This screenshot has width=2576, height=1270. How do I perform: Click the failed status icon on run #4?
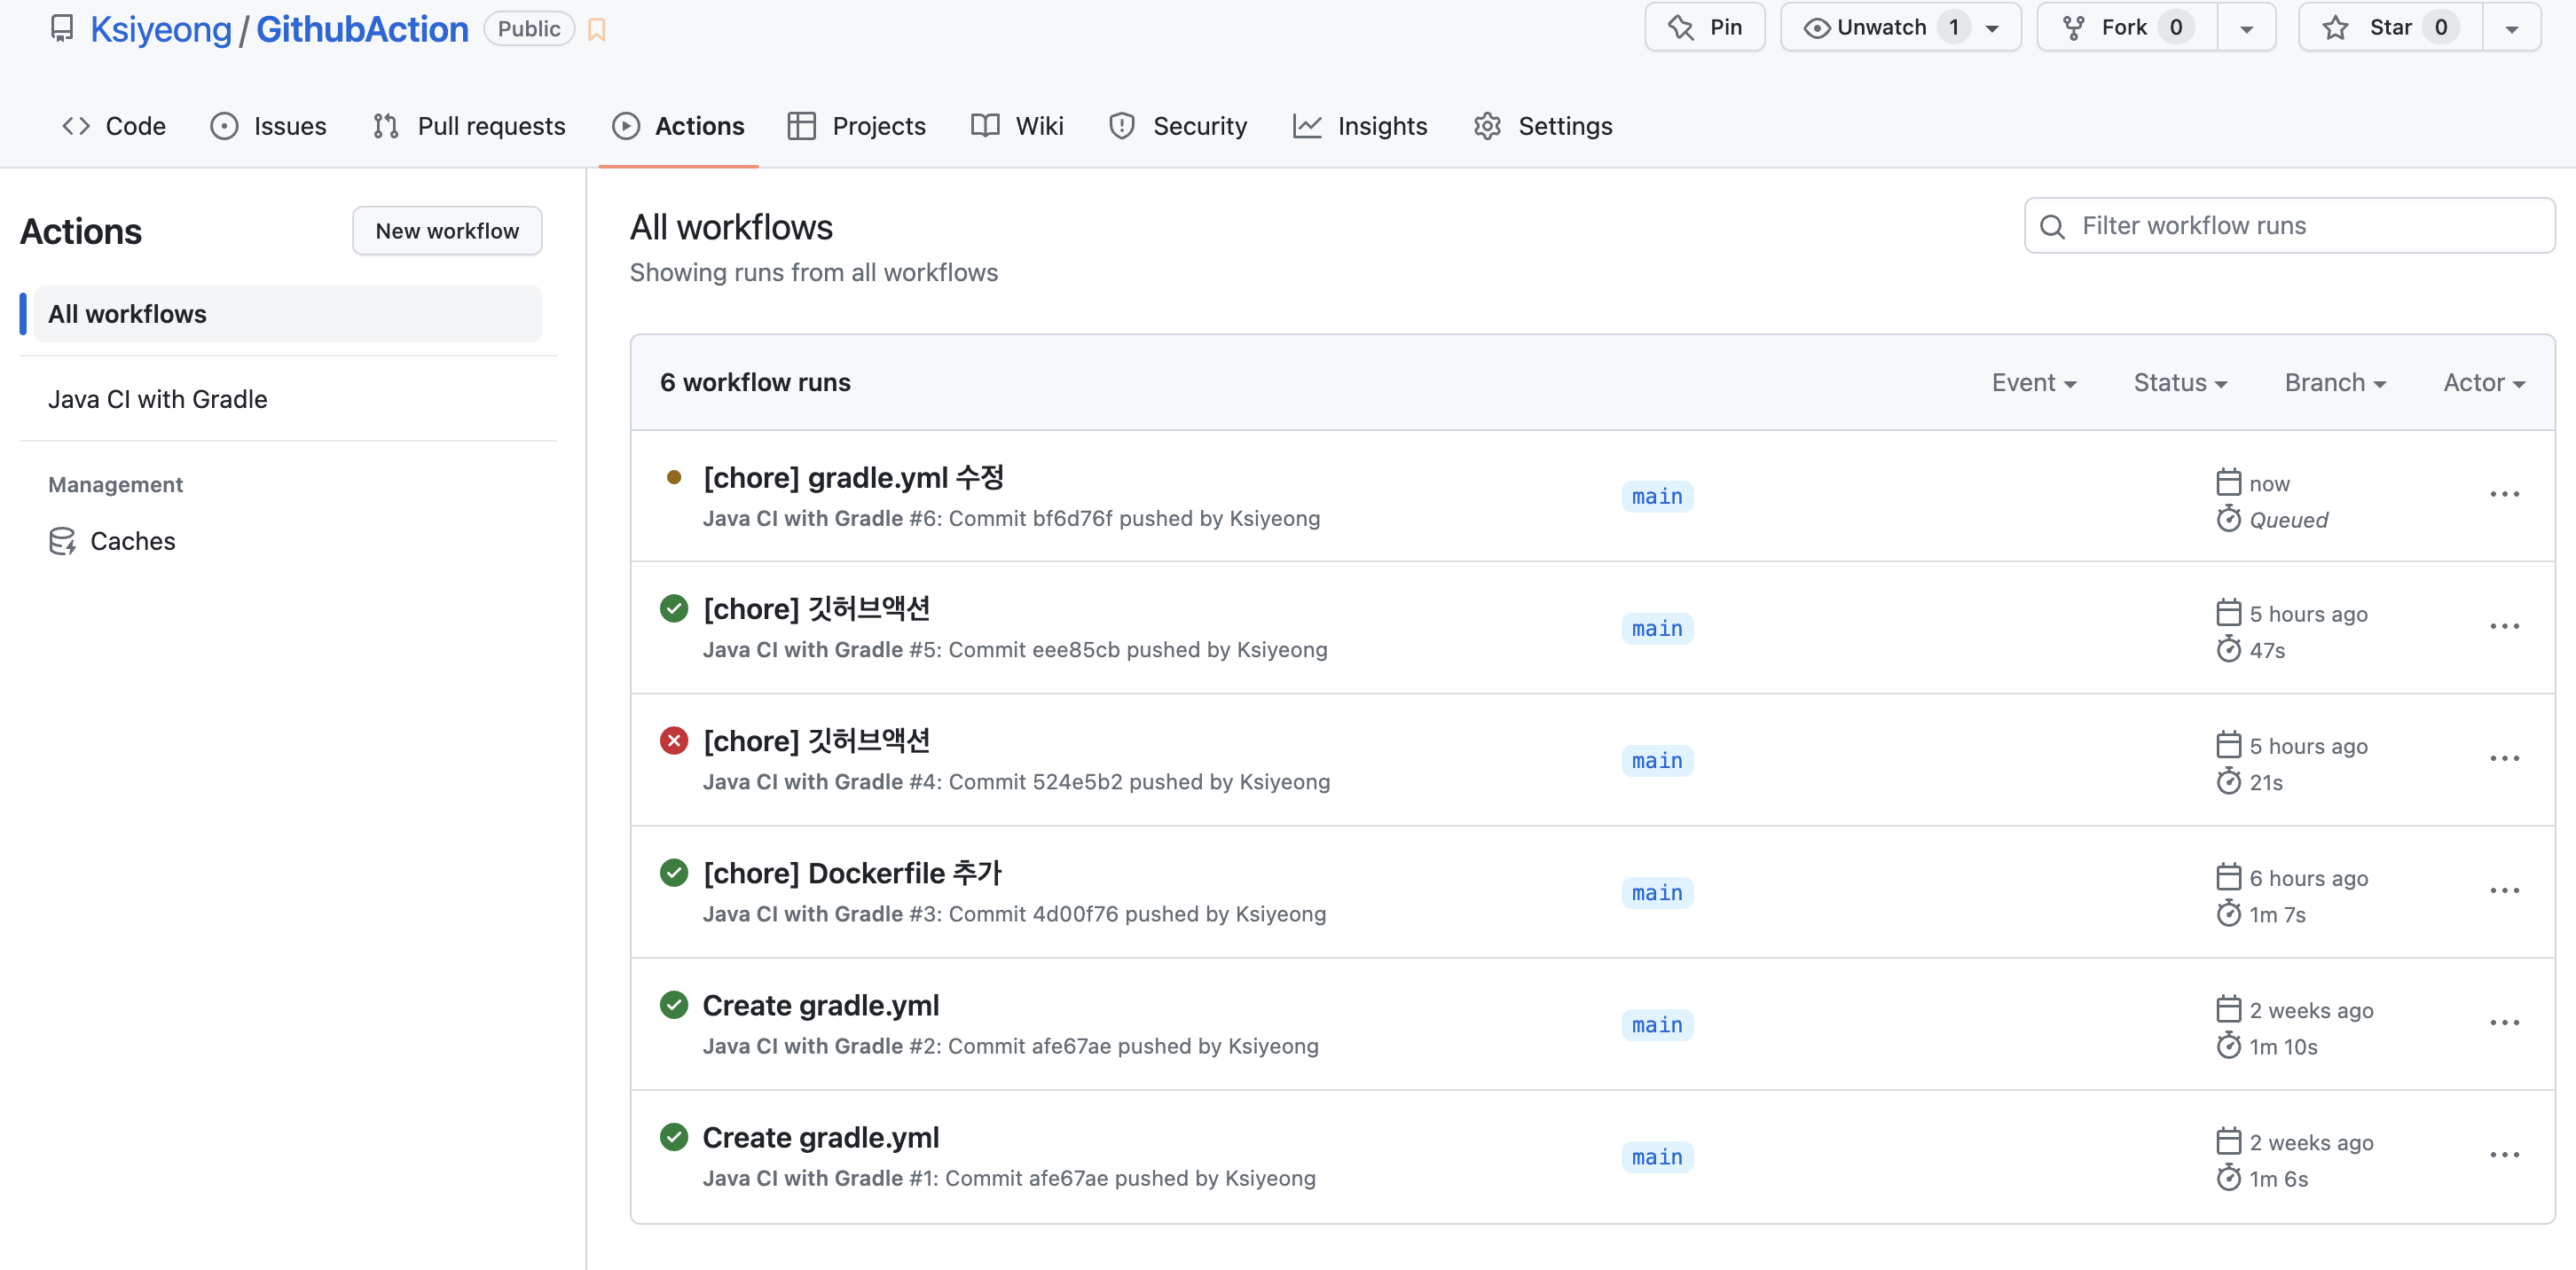[674, 741]
